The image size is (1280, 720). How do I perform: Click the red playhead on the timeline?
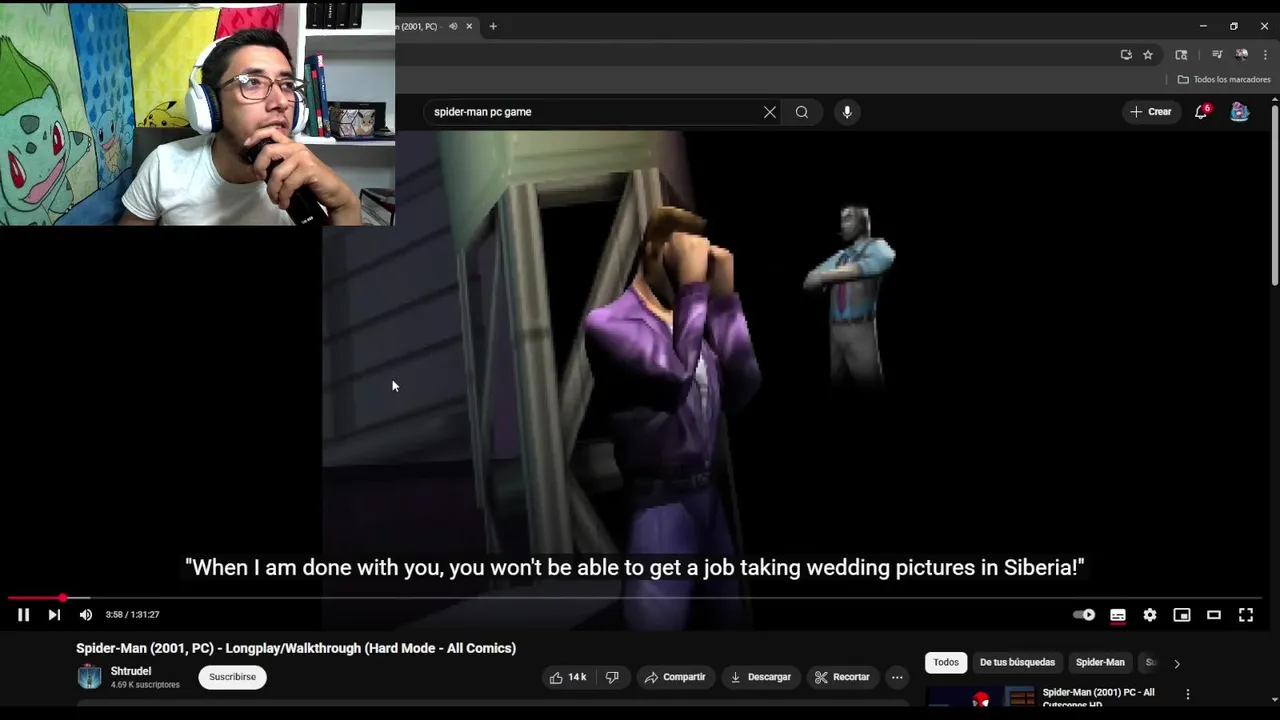[x=63, y=598]
